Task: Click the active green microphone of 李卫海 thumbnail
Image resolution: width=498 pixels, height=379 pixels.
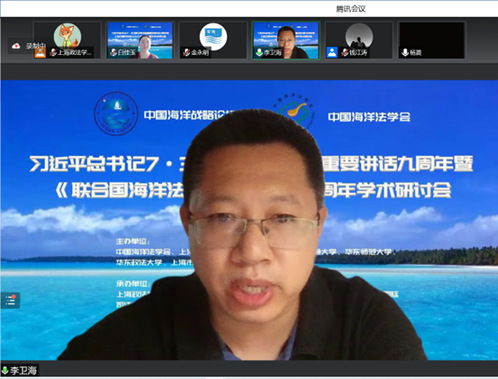Action: (x=259, y=52)
